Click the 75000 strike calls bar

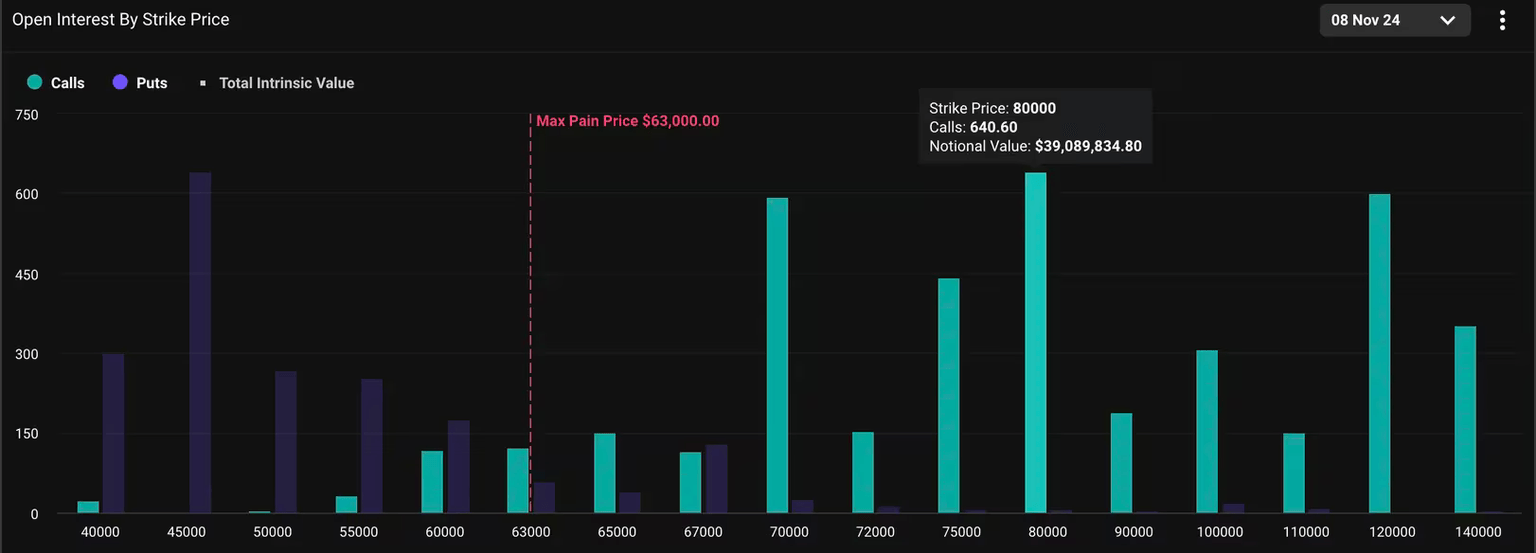[949, 396]
